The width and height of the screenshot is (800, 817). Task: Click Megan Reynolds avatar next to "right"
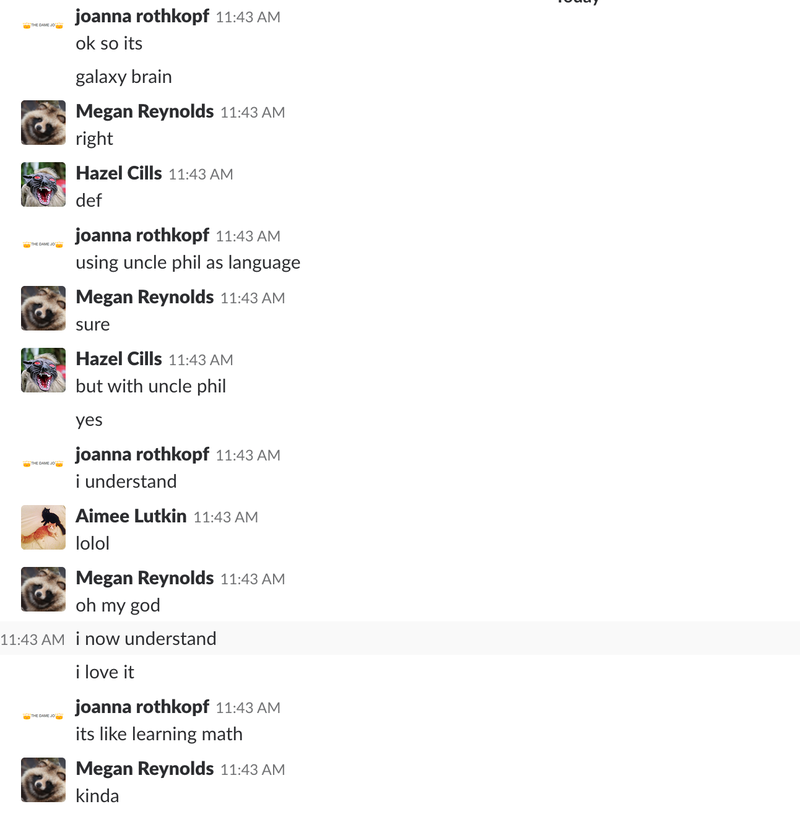(x=43, y=122)
